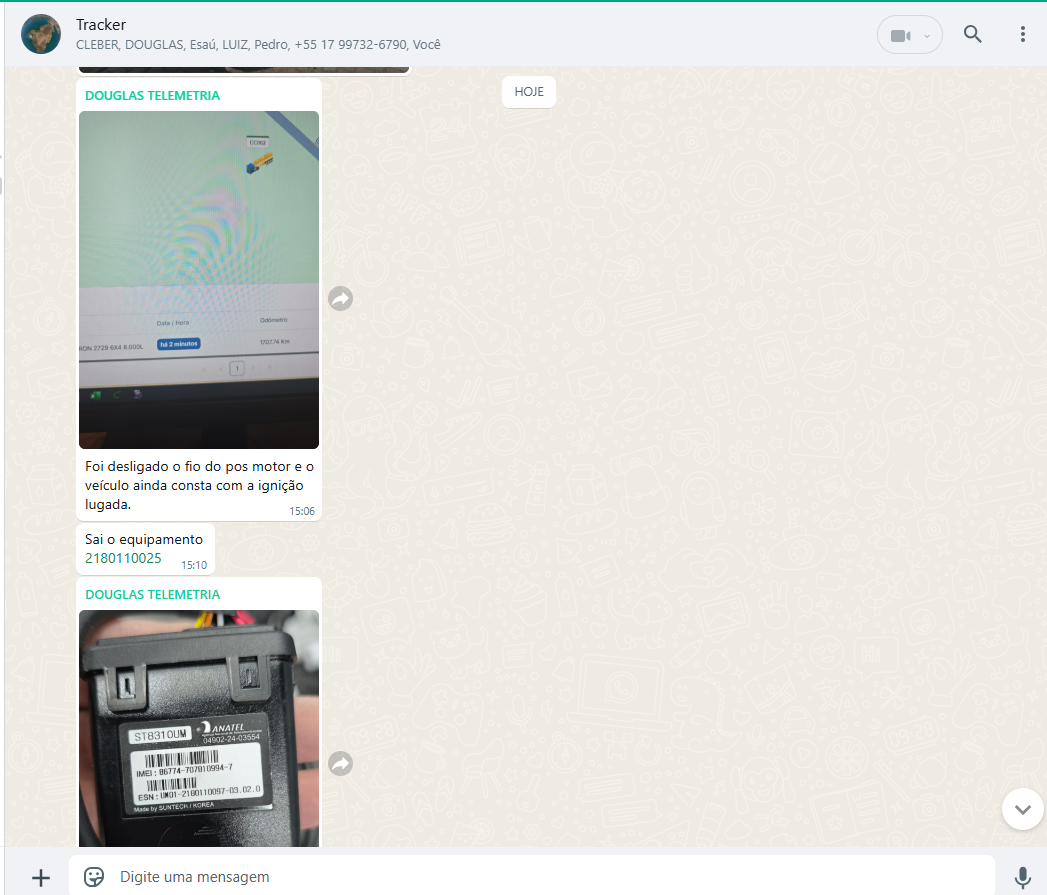Select the 'Foi desligado o fio' message text
1047x895 pixels.
pyautogui.click(x=199, y=486)
